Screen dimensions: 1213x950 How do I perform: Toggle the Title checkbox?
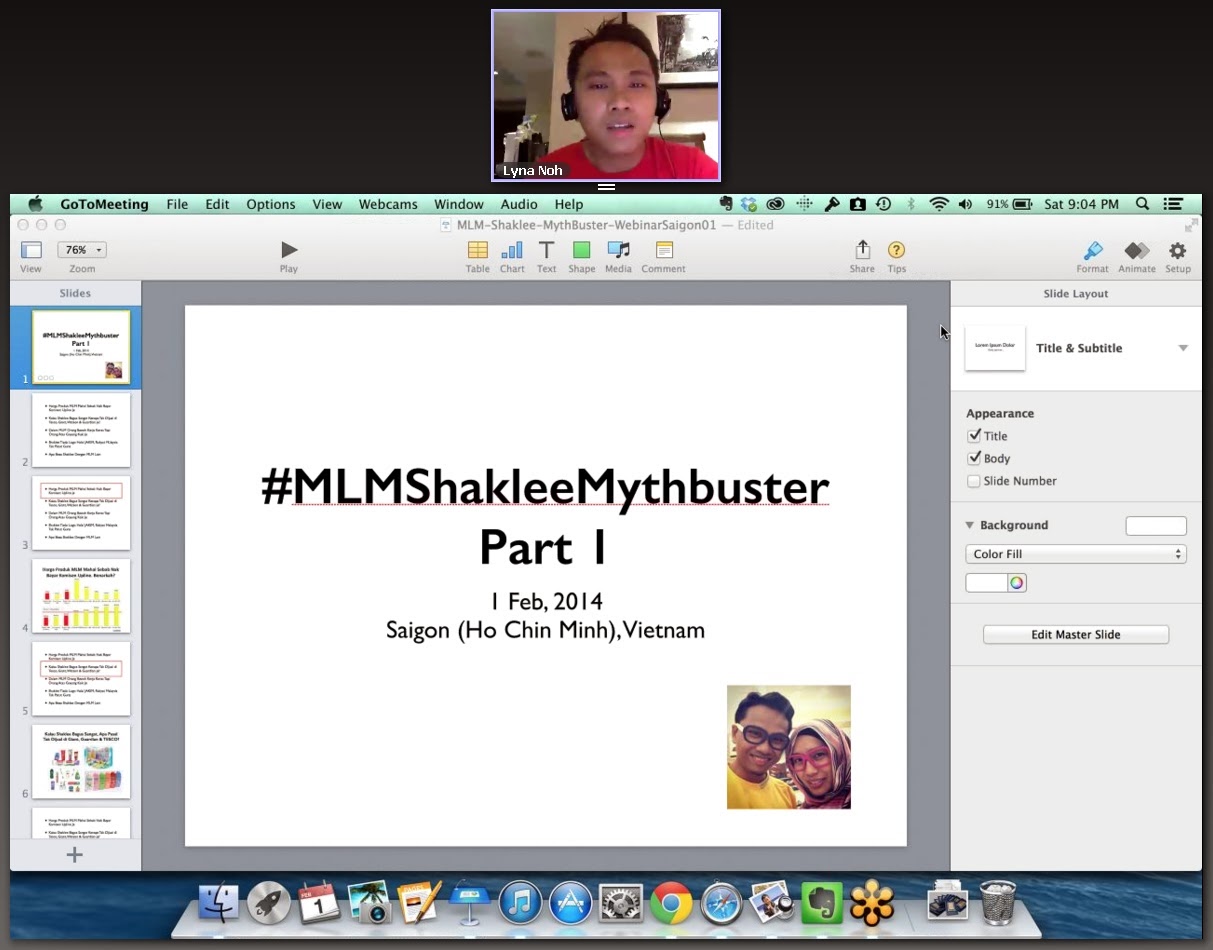point(974,436)
